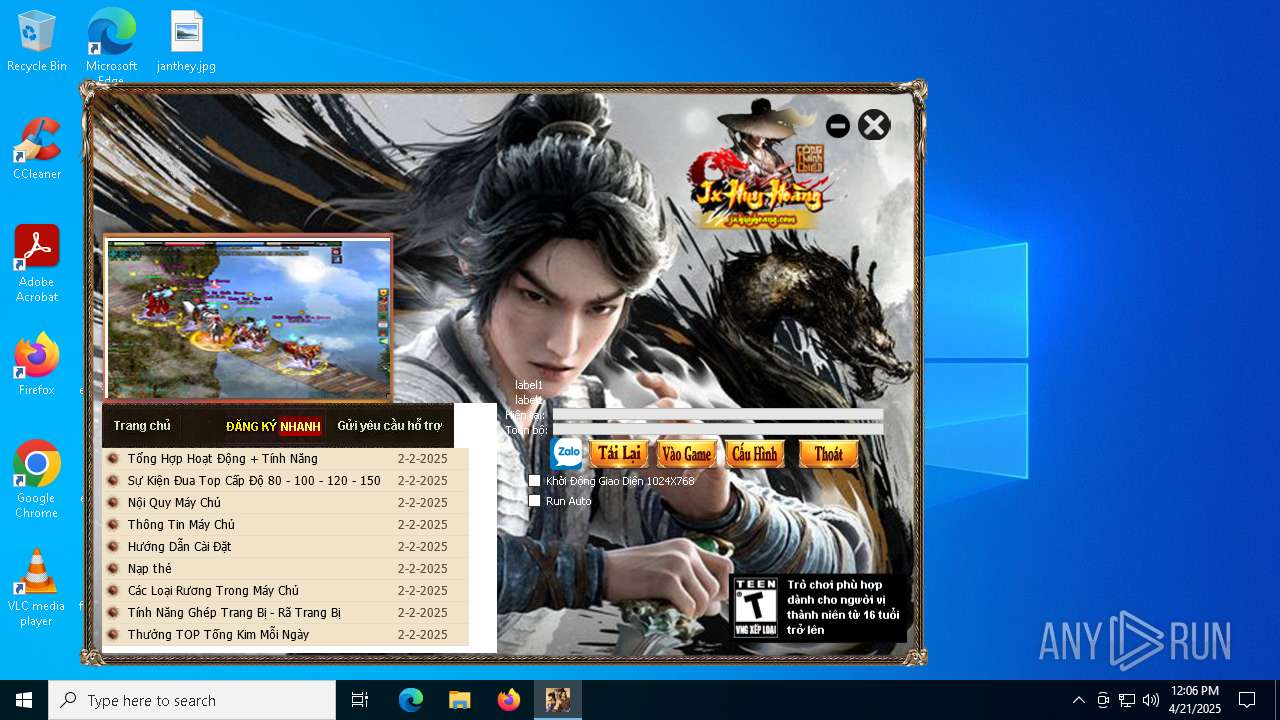Image resolution: width=1280 pixels, height=720 pixels.
Task: Click the Tải Lại reload button
Action: (x=619, y=453)
